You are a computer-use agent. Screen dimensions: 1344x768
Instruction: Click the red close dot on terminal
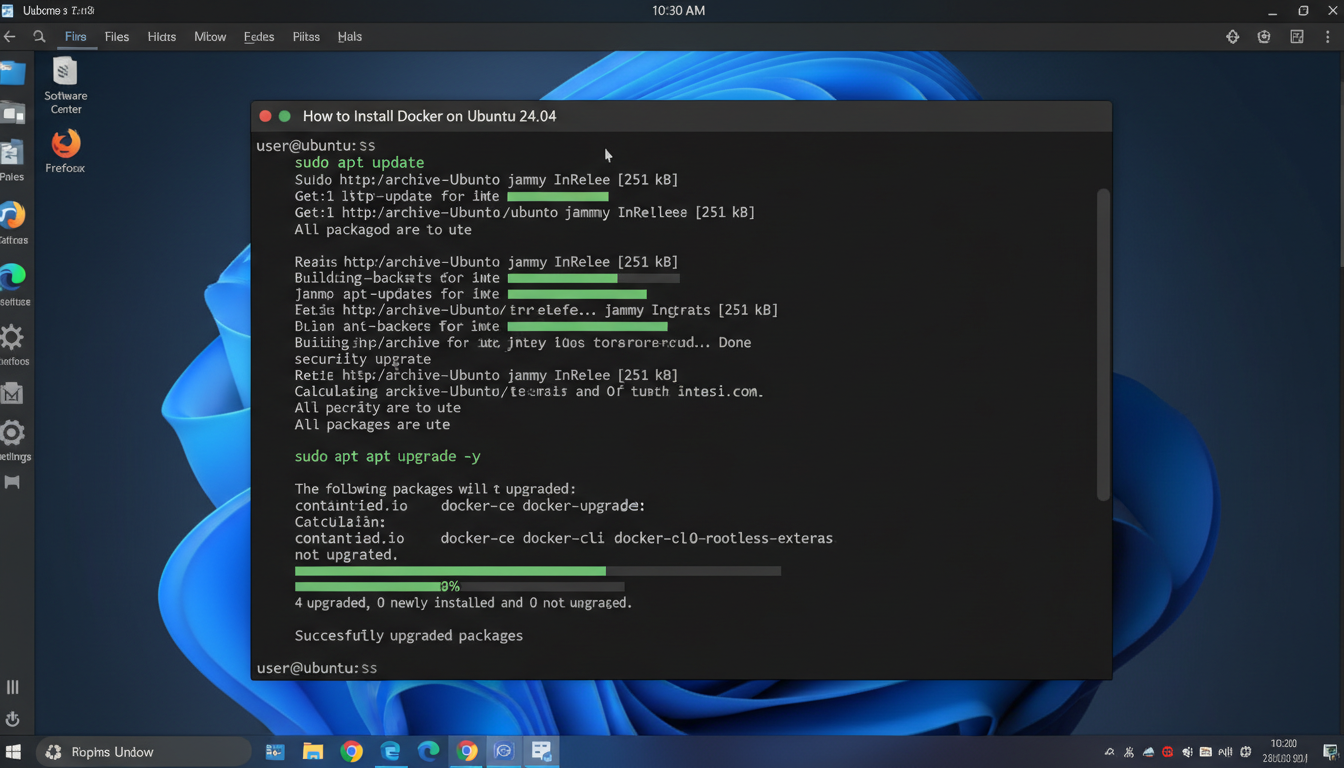pyautogui.click(x=265, y=116)
